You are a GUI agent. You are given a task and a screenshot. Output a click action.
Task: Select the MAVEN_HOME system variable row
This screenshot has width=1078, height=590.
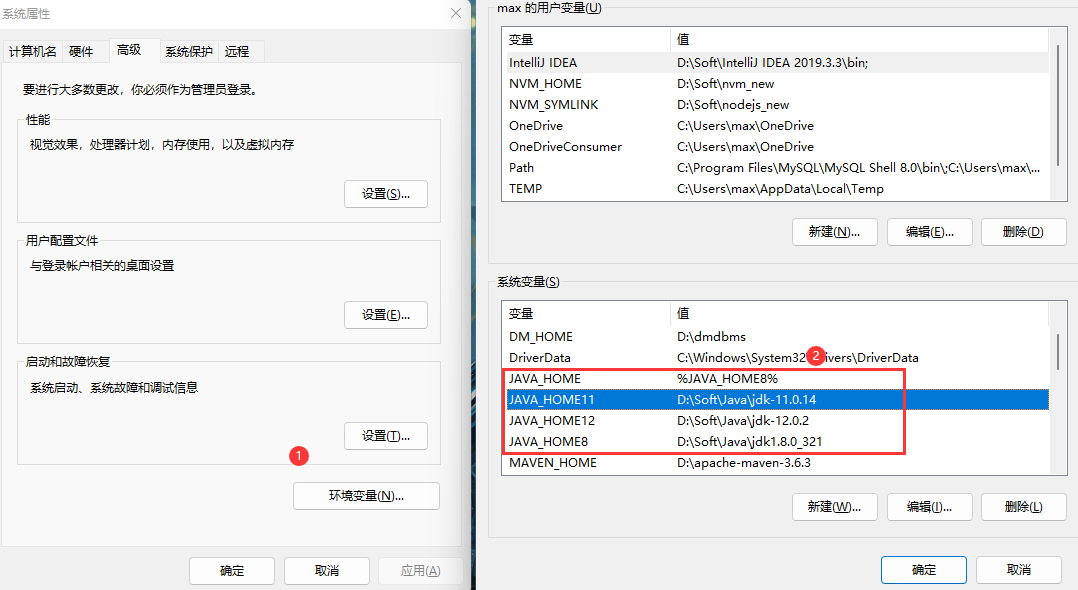(776, 463)
